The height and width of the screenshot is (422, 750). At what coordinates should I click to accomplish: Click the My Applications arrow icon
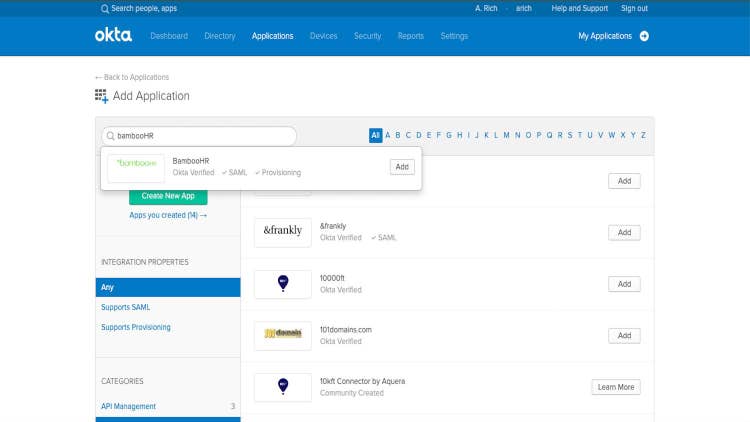click(644, 36)
